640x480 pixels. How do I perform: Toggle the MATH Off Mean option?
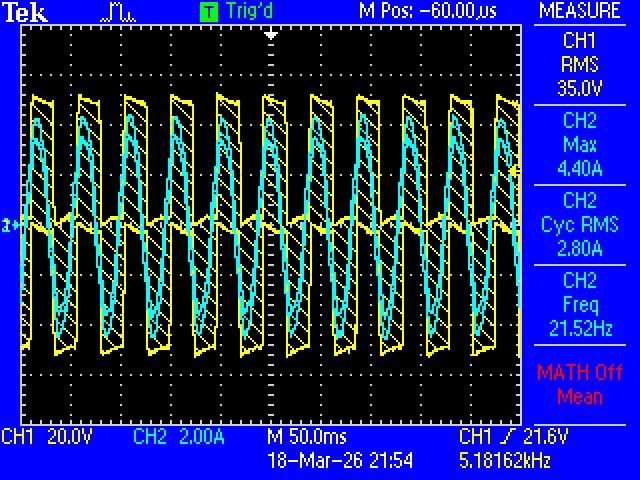point(579,384)
